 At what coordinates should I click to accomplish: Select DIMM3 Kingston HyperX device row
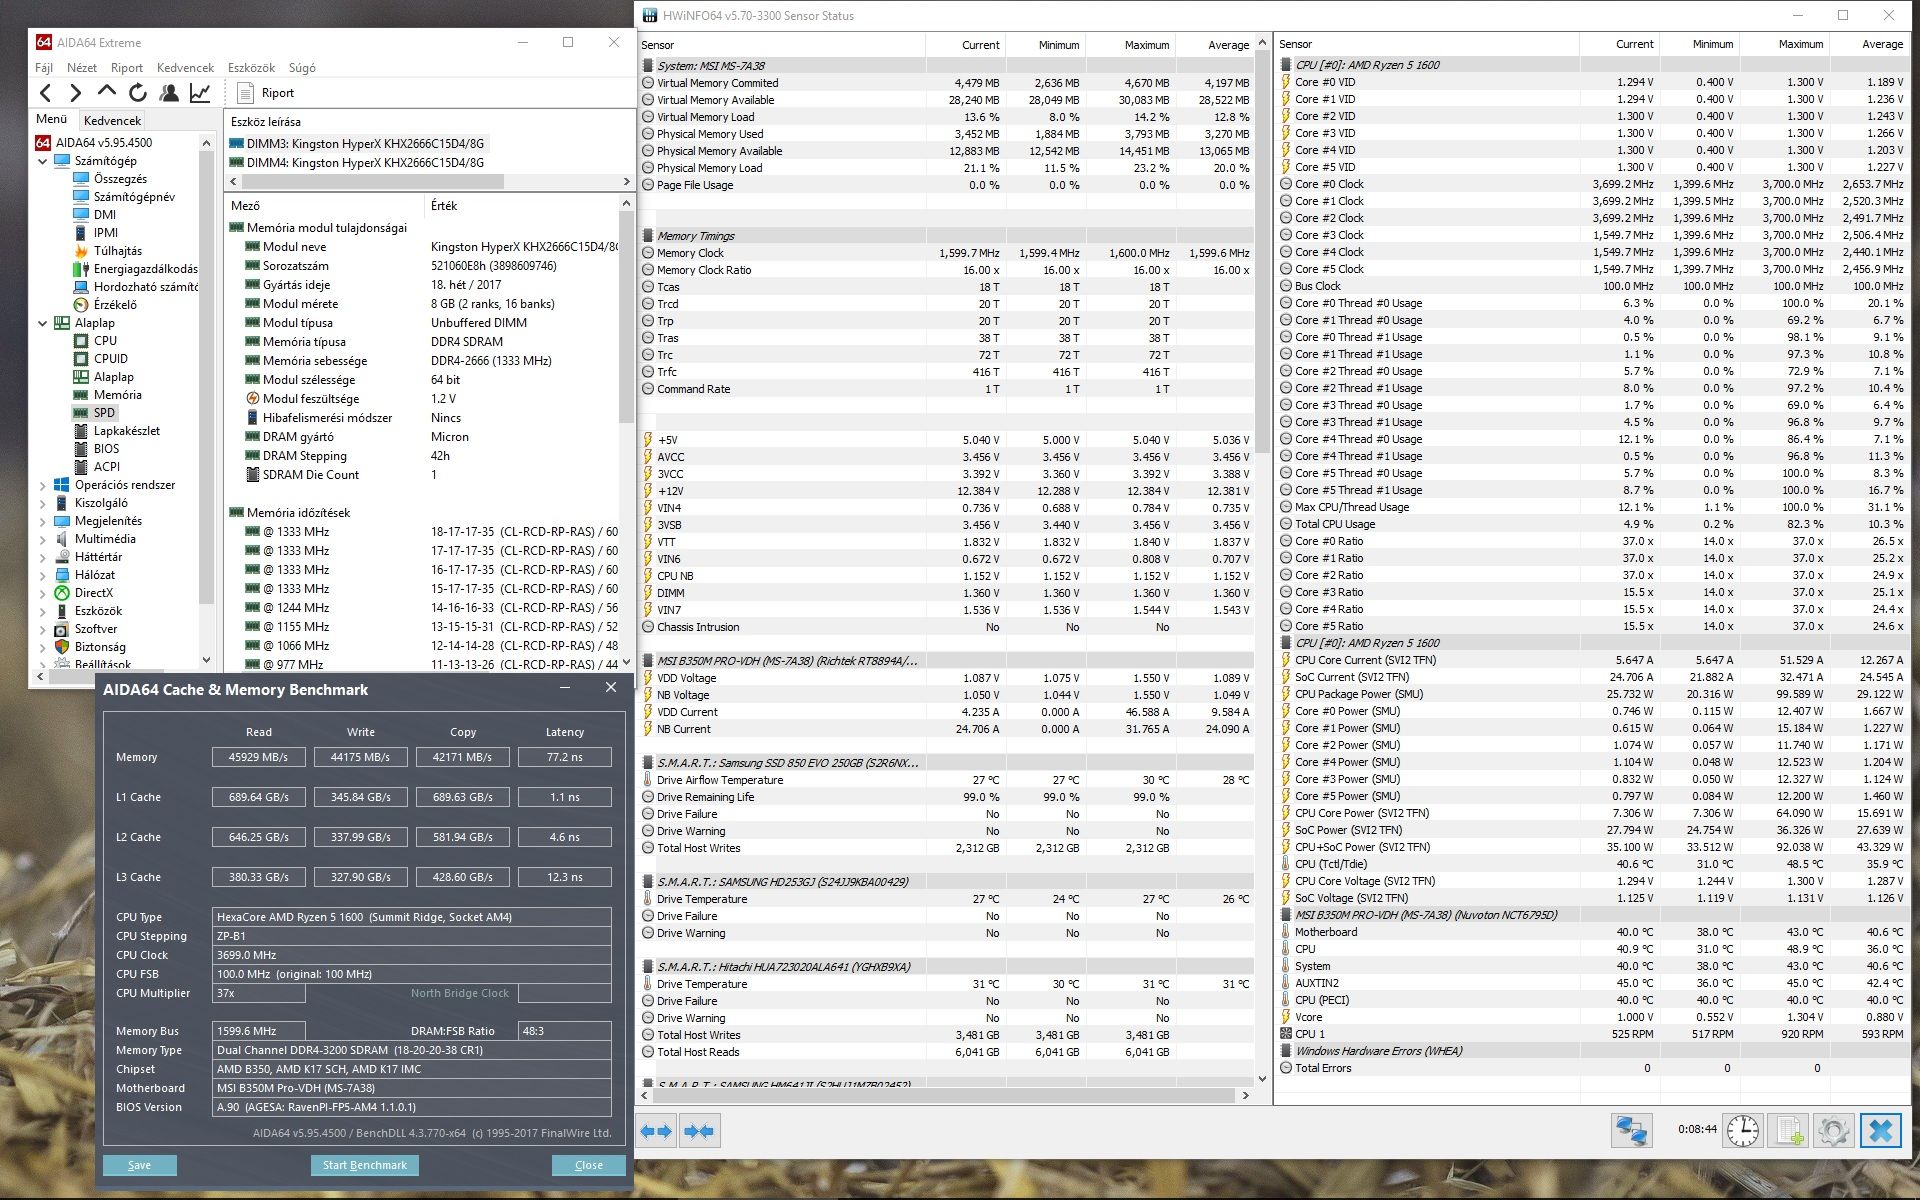coord(365,144)
